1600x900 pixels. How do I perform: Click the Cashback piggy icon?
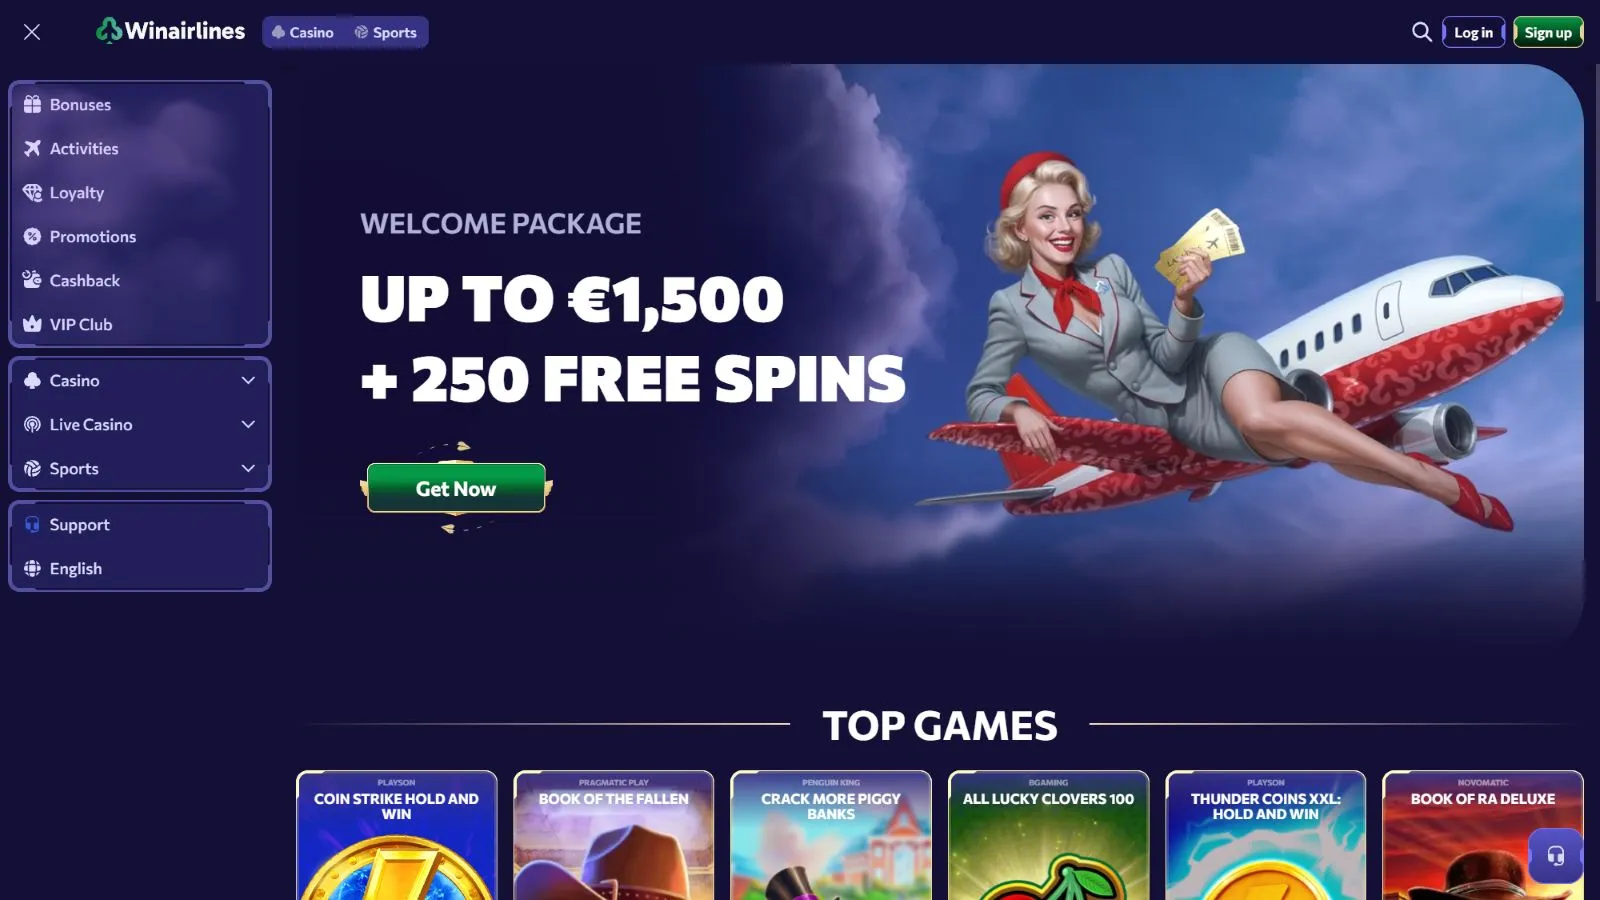pyautogui.click(x=32, y=280)
